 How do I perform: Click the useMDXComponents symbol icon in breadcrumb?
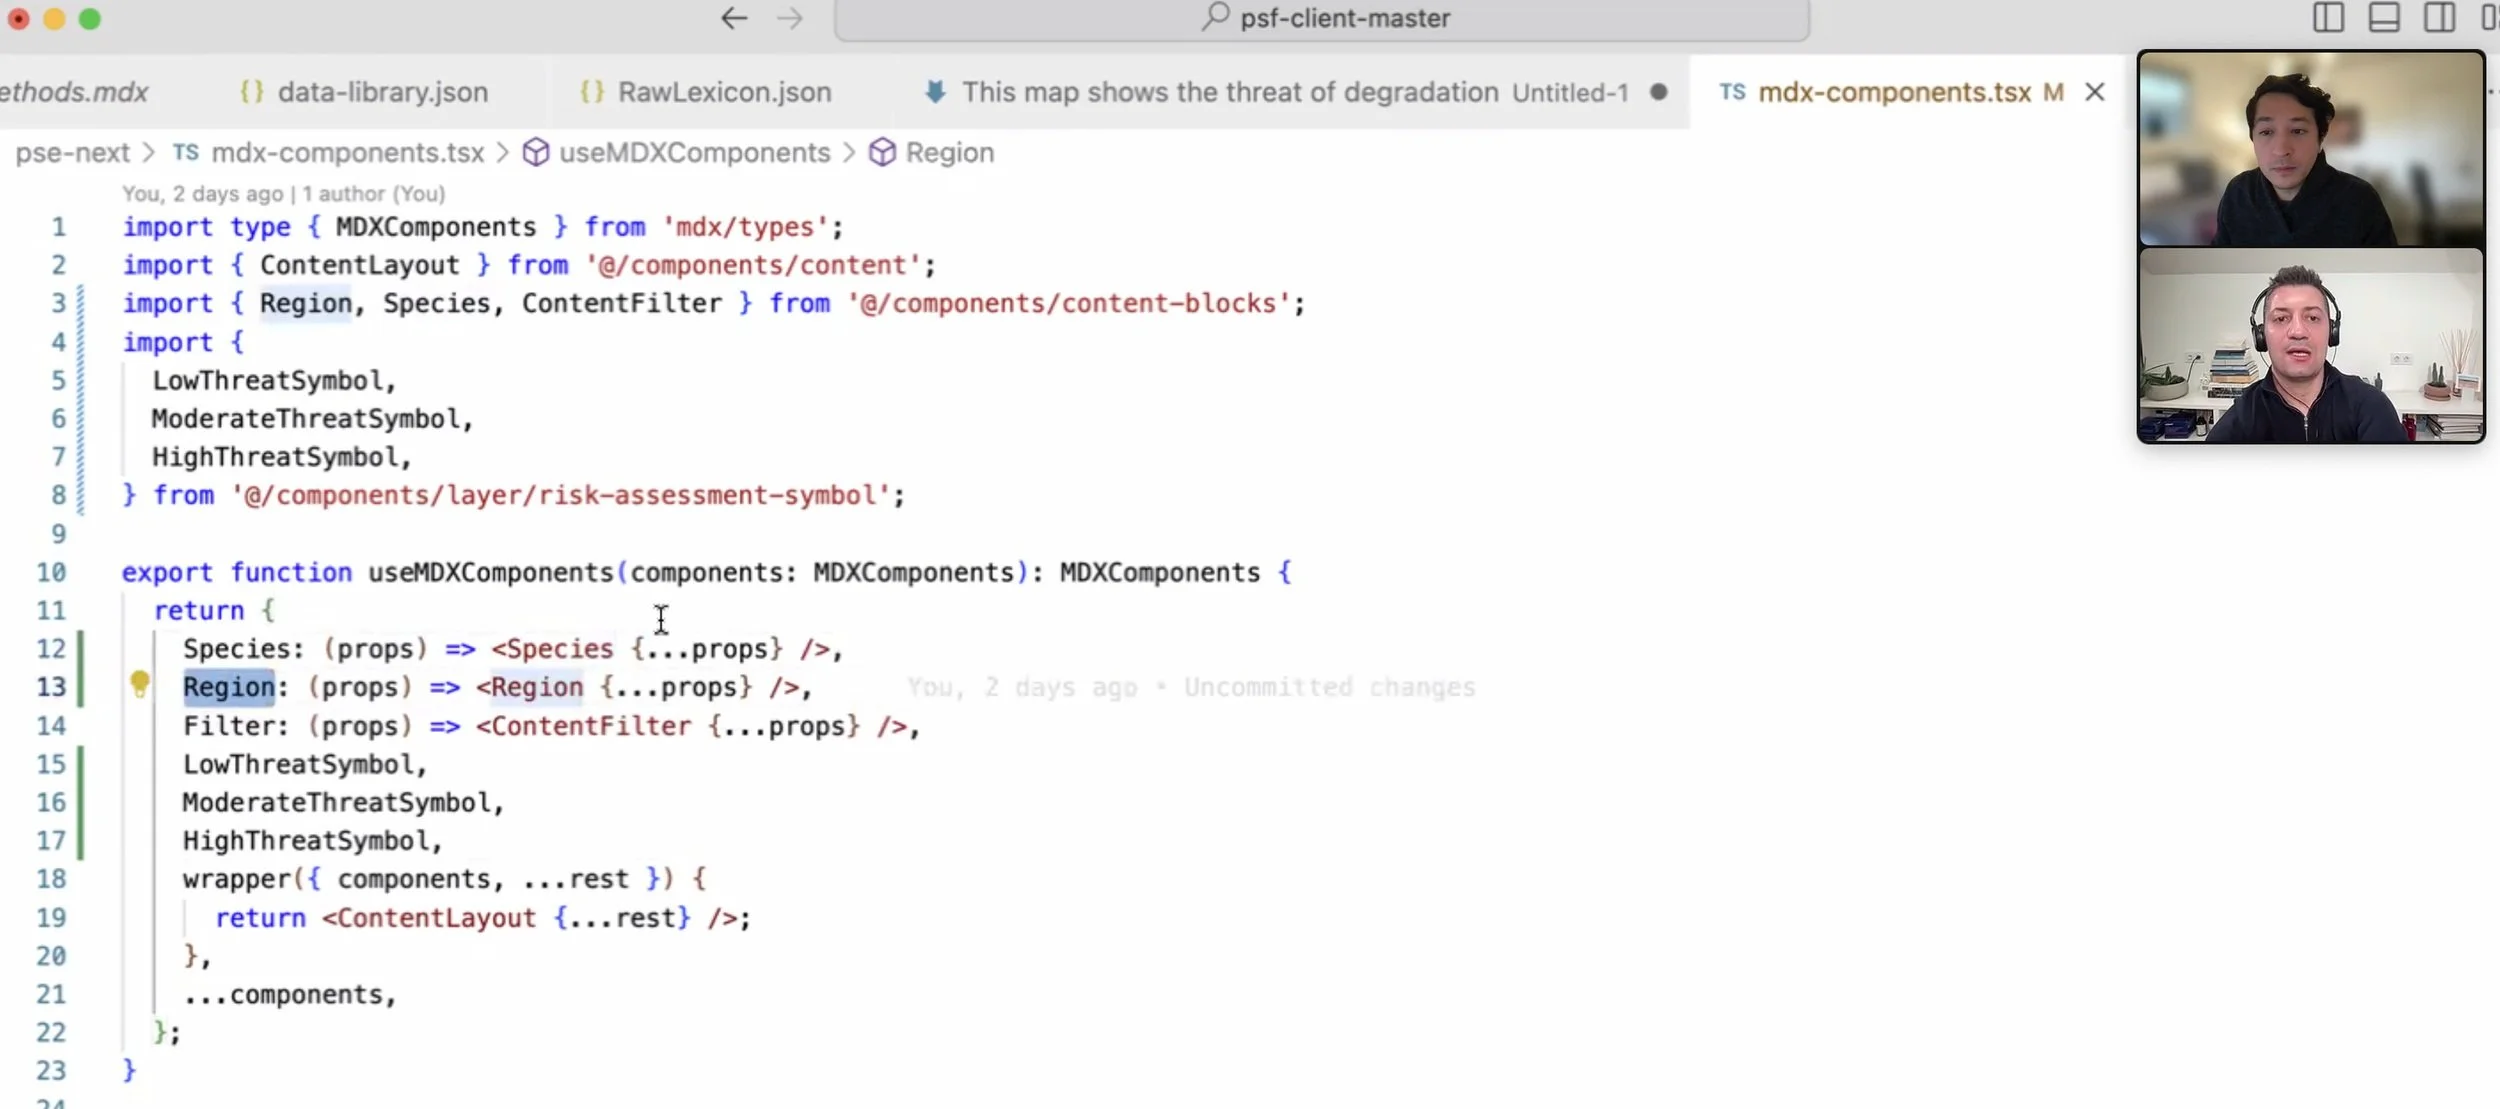coord(536,153)
